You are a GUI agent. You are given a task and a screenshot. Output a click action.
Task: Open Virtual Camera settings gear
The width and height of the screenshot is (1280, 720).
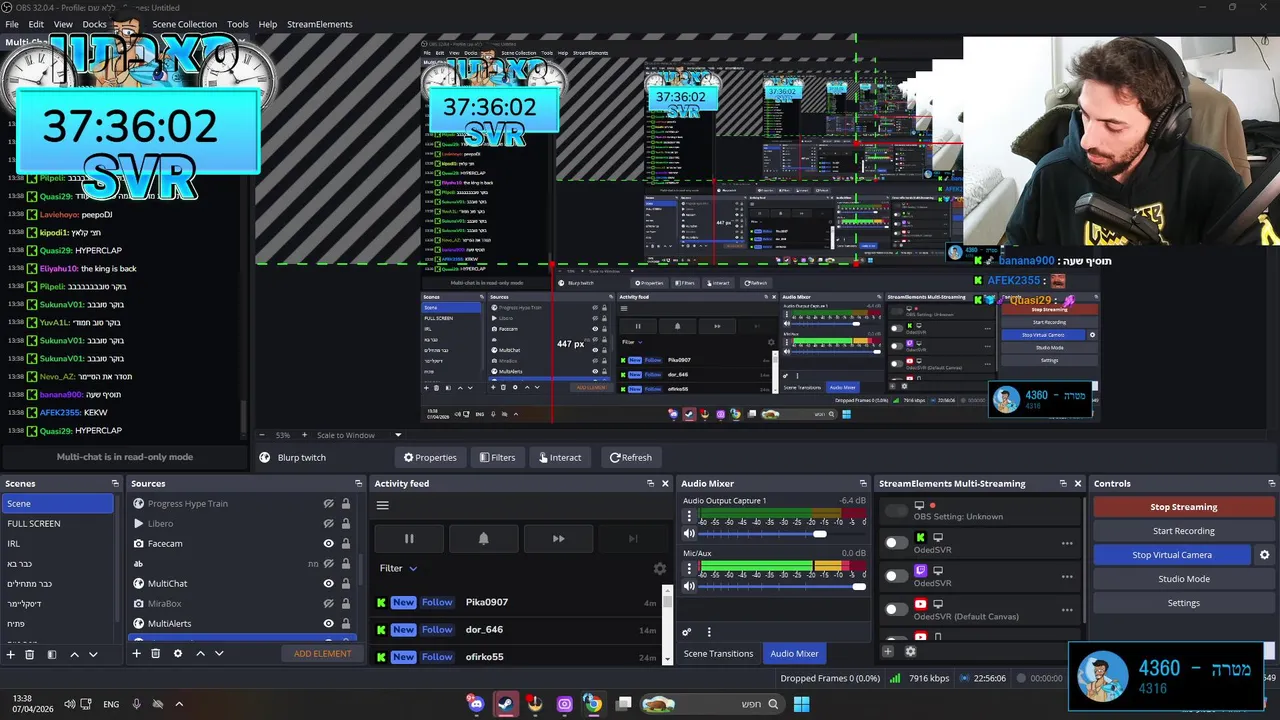tap(1265, 555)
